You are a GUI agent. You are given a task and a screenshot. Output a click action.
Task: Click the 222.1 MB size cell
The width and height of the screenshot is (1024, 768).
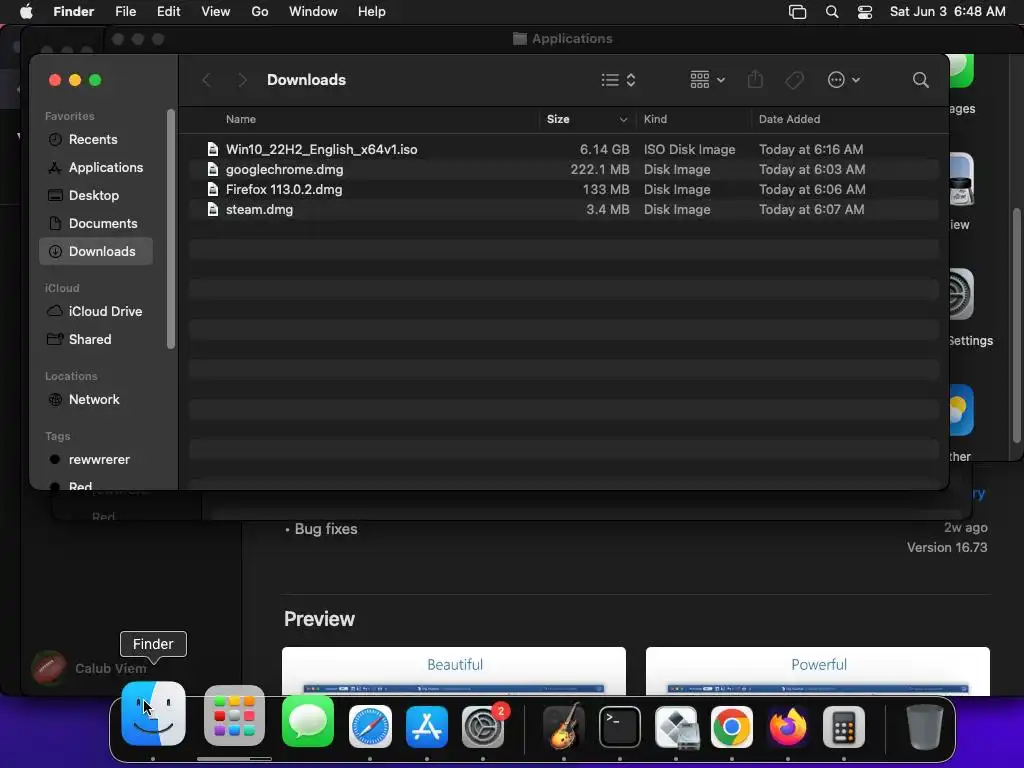(600, 170)
